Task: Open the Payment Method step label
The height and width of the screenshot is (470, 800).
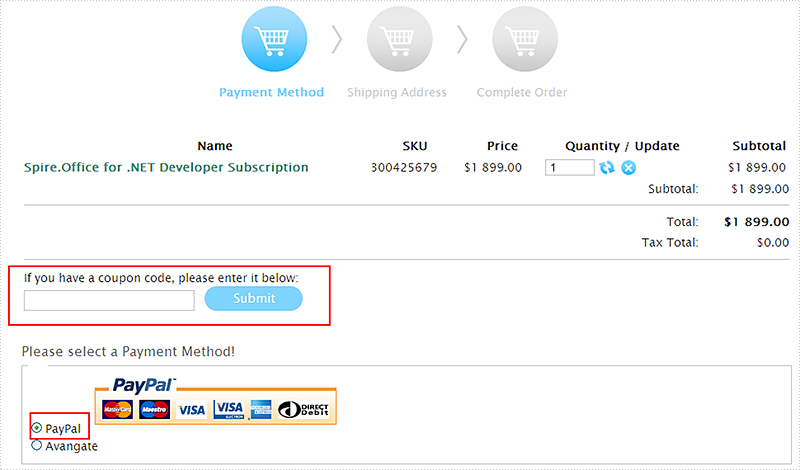Action: 271,92
